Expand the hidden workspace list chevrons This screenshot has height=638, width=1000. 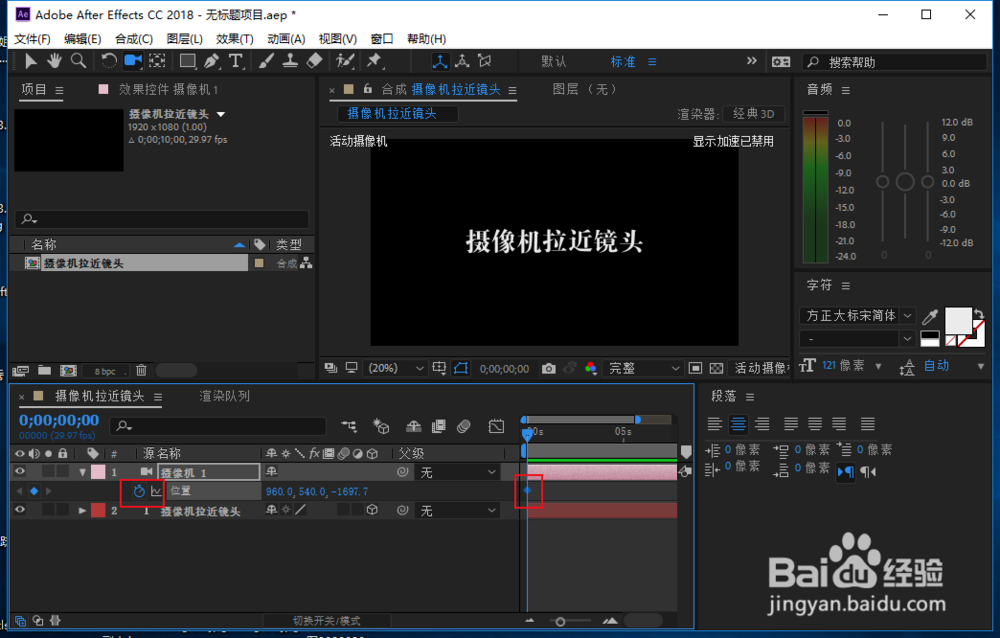[x=752, y=61]
